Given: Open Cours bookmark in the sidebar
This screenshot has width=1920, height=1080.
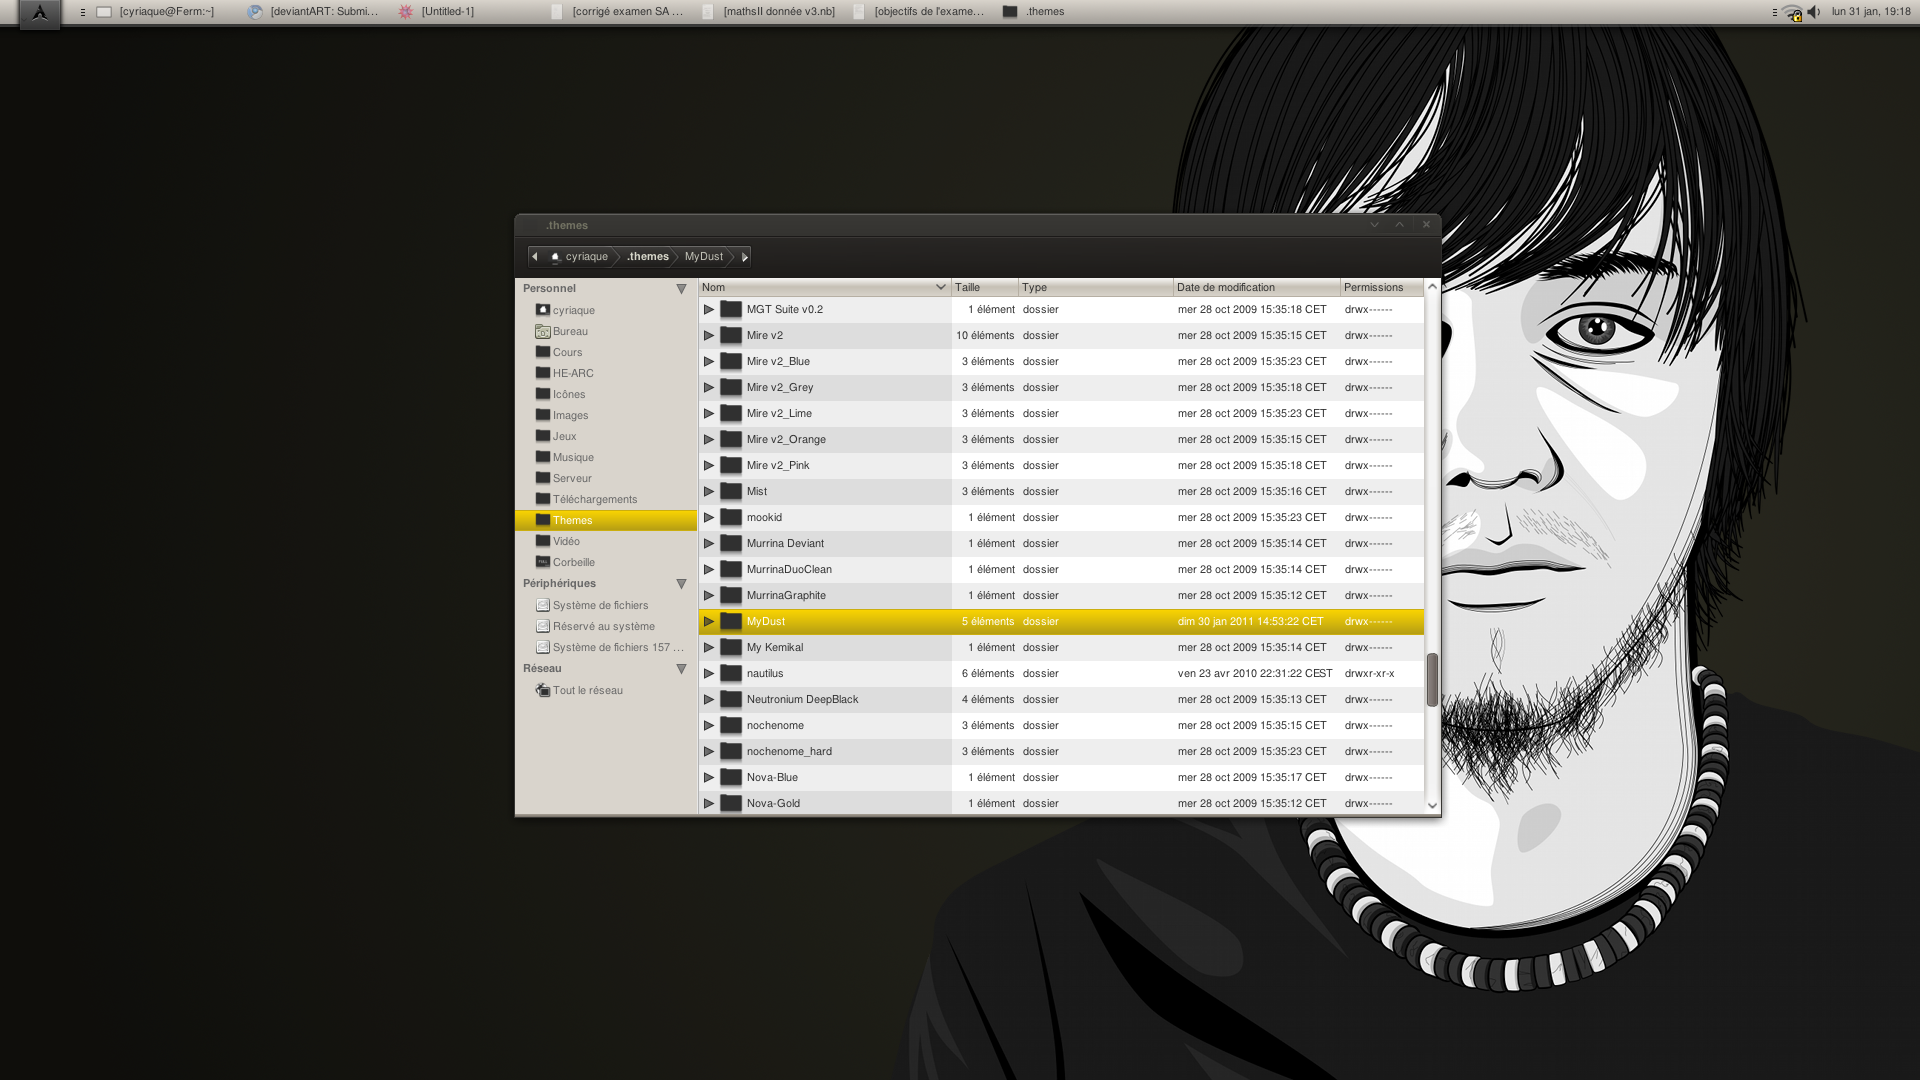Looking at the screenshot, I should point(606,353).
